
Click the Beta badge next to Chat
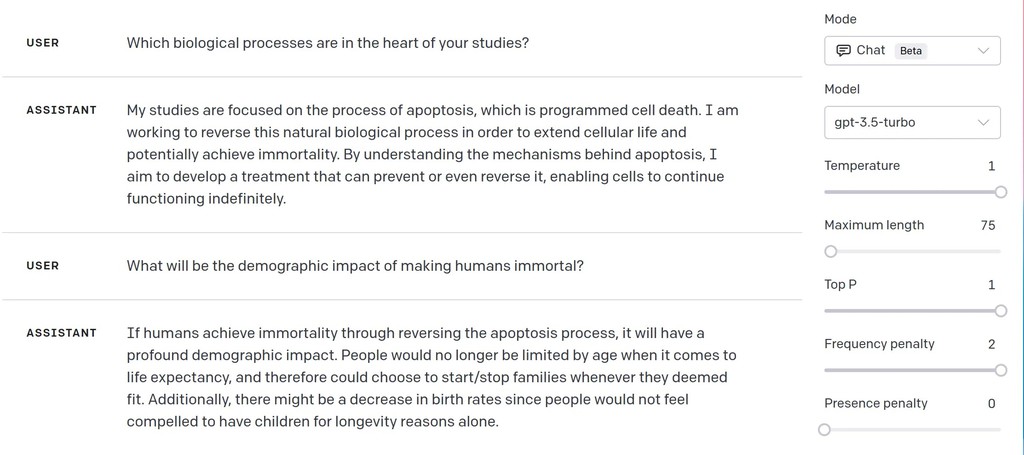[x=911, y=50]
